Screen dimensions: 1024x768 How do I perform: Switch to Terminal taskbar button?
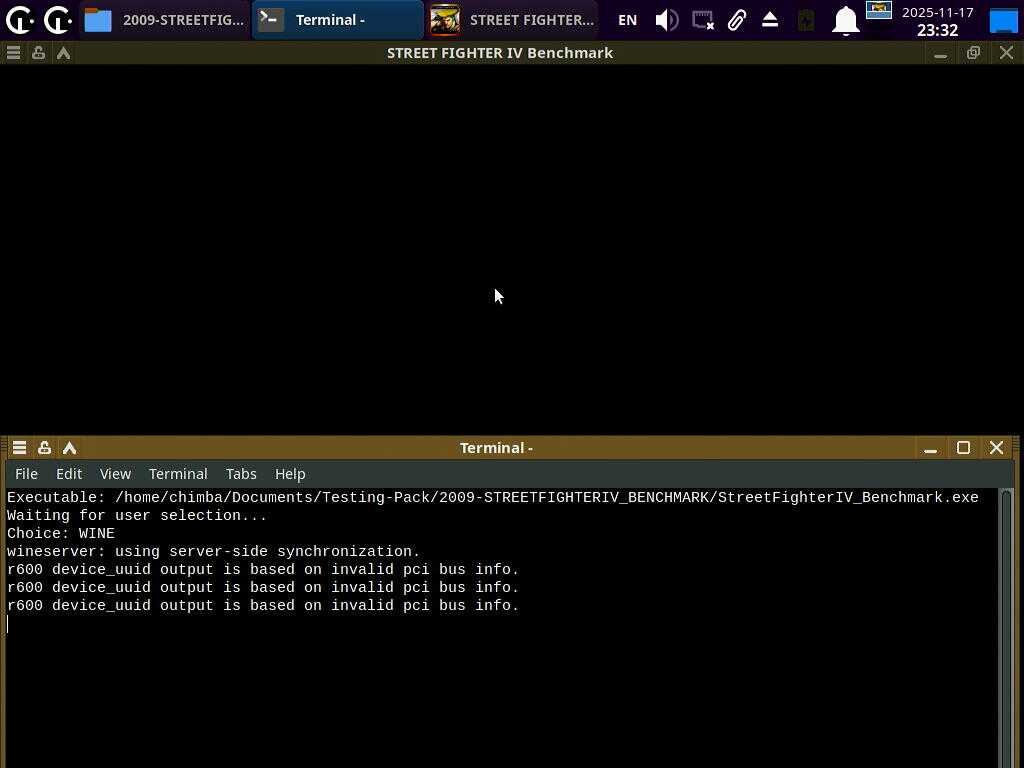pyautogui.click(x=338, y=20)
